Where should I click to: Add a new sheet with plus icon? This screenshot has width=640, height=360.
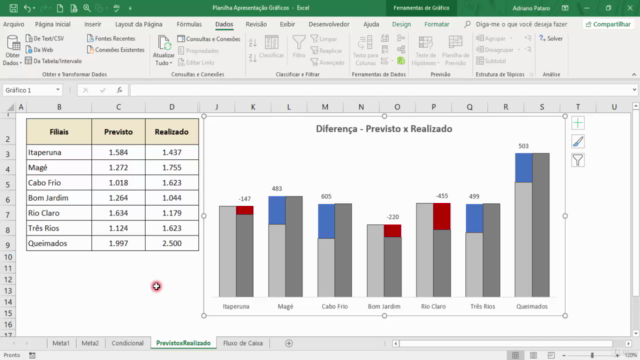289,343
